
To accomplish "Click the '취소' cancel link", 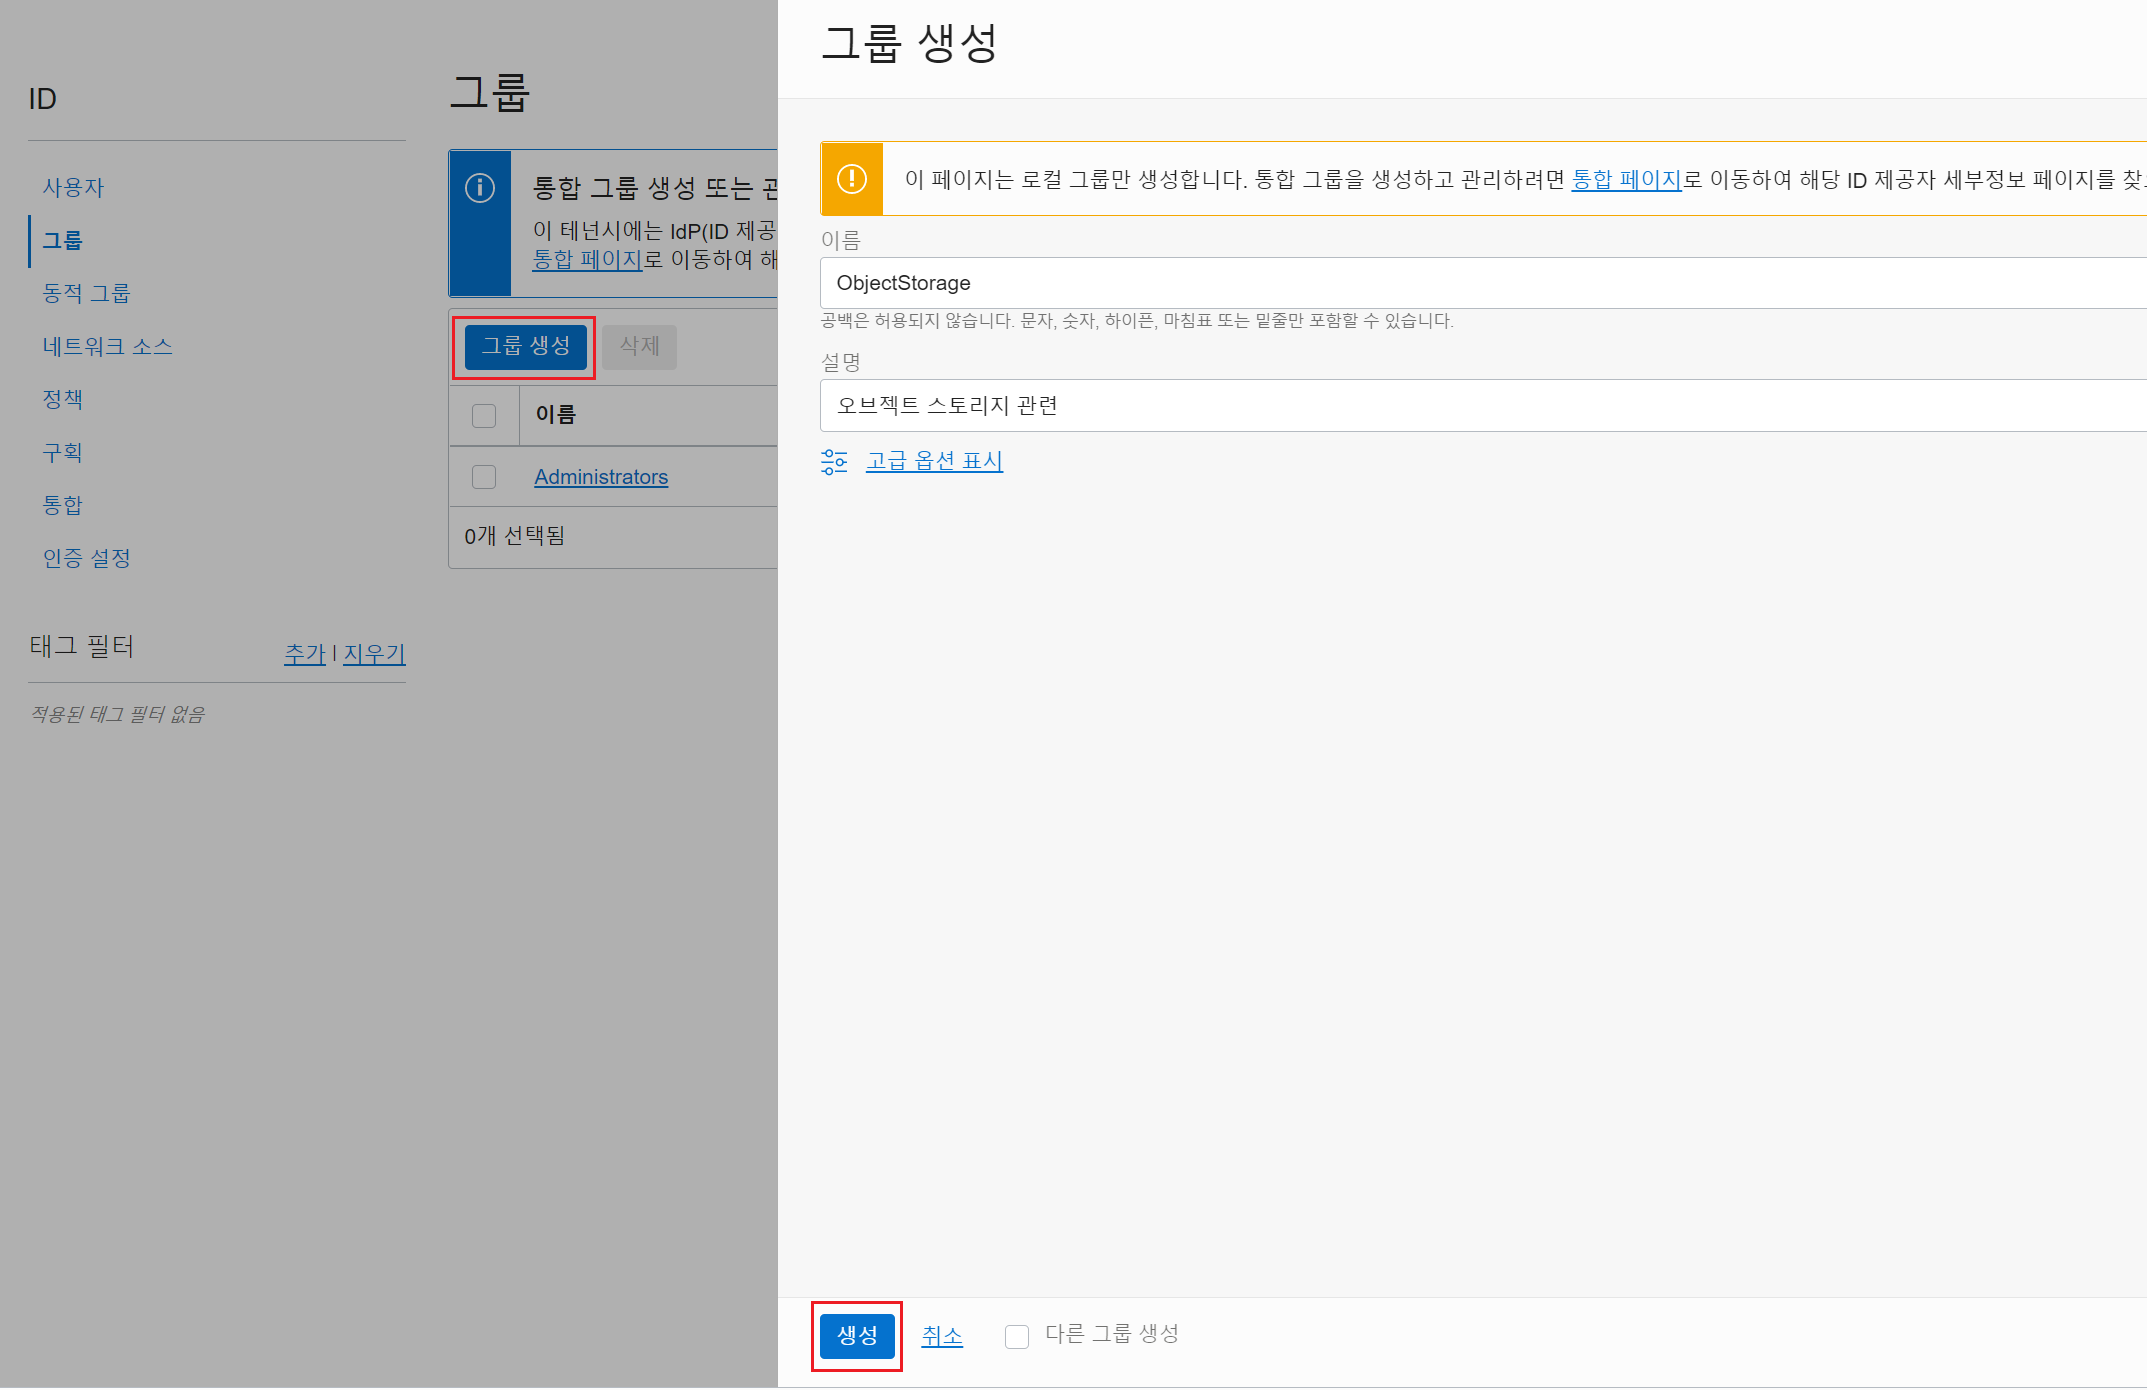I will coord(941,1336).
